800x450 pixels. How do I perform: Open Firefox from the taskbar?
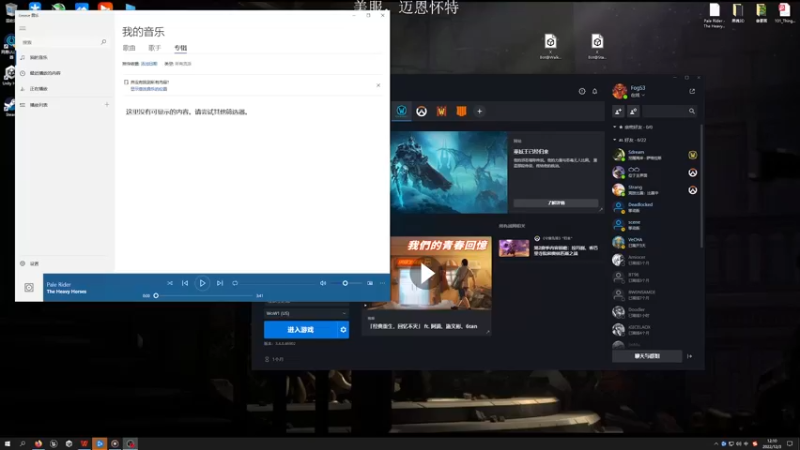tap(38, 444)
